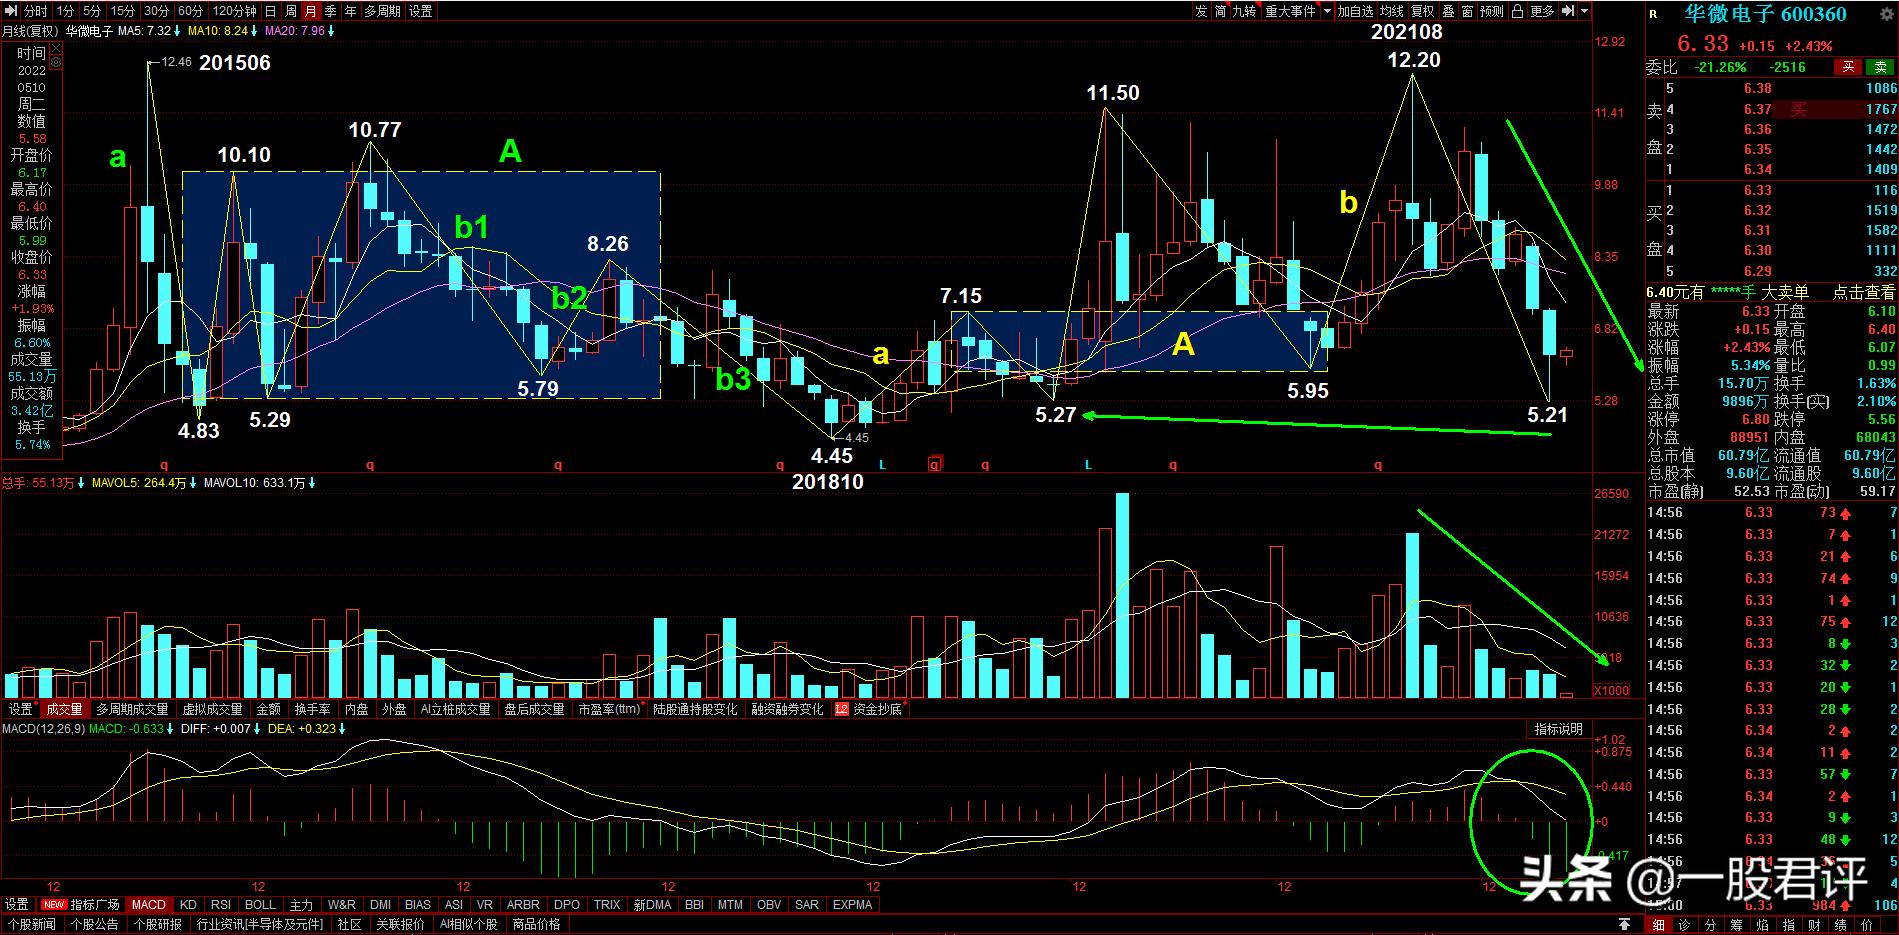This screenshot has height=935, width=1899.
Task: Open the 个股新闻 tab
Action: [x=31, y=925]
